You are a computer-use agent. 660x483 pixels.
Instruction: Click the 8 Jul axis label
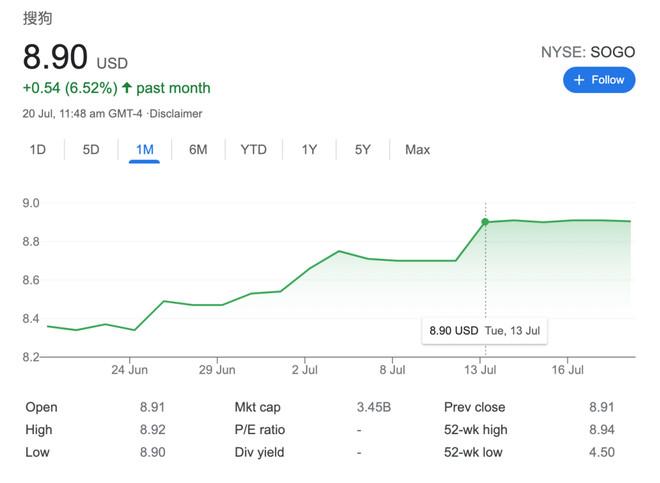pos(392,370)
